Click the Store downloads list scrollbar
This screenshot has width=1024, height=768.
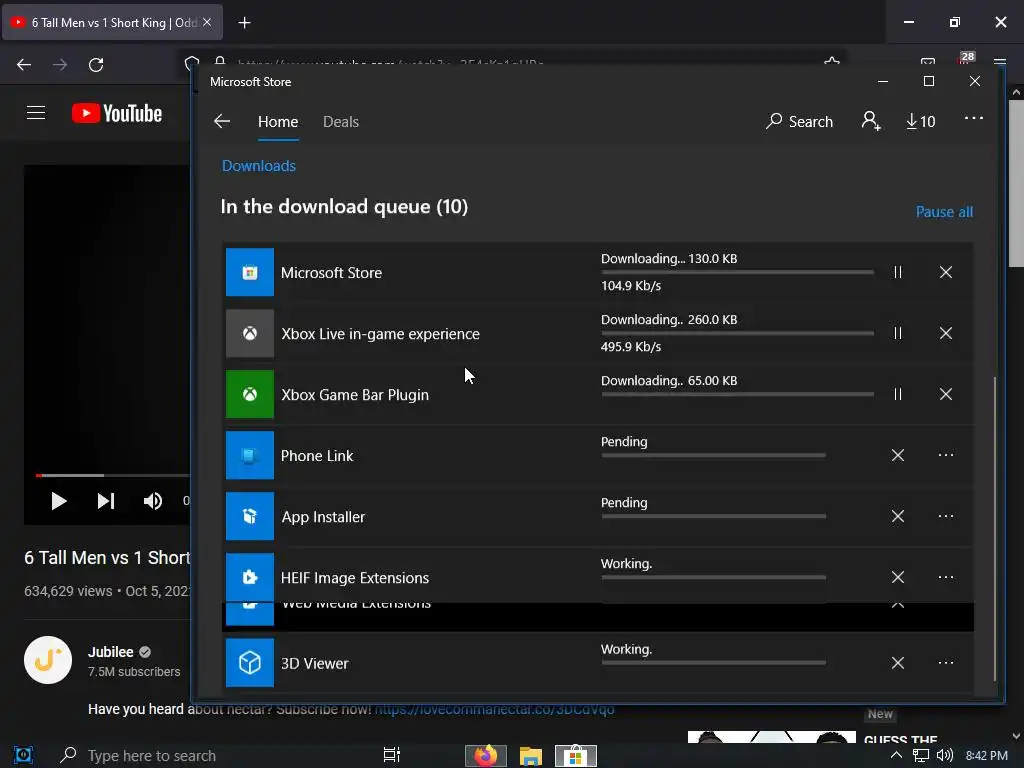point(995,529)
